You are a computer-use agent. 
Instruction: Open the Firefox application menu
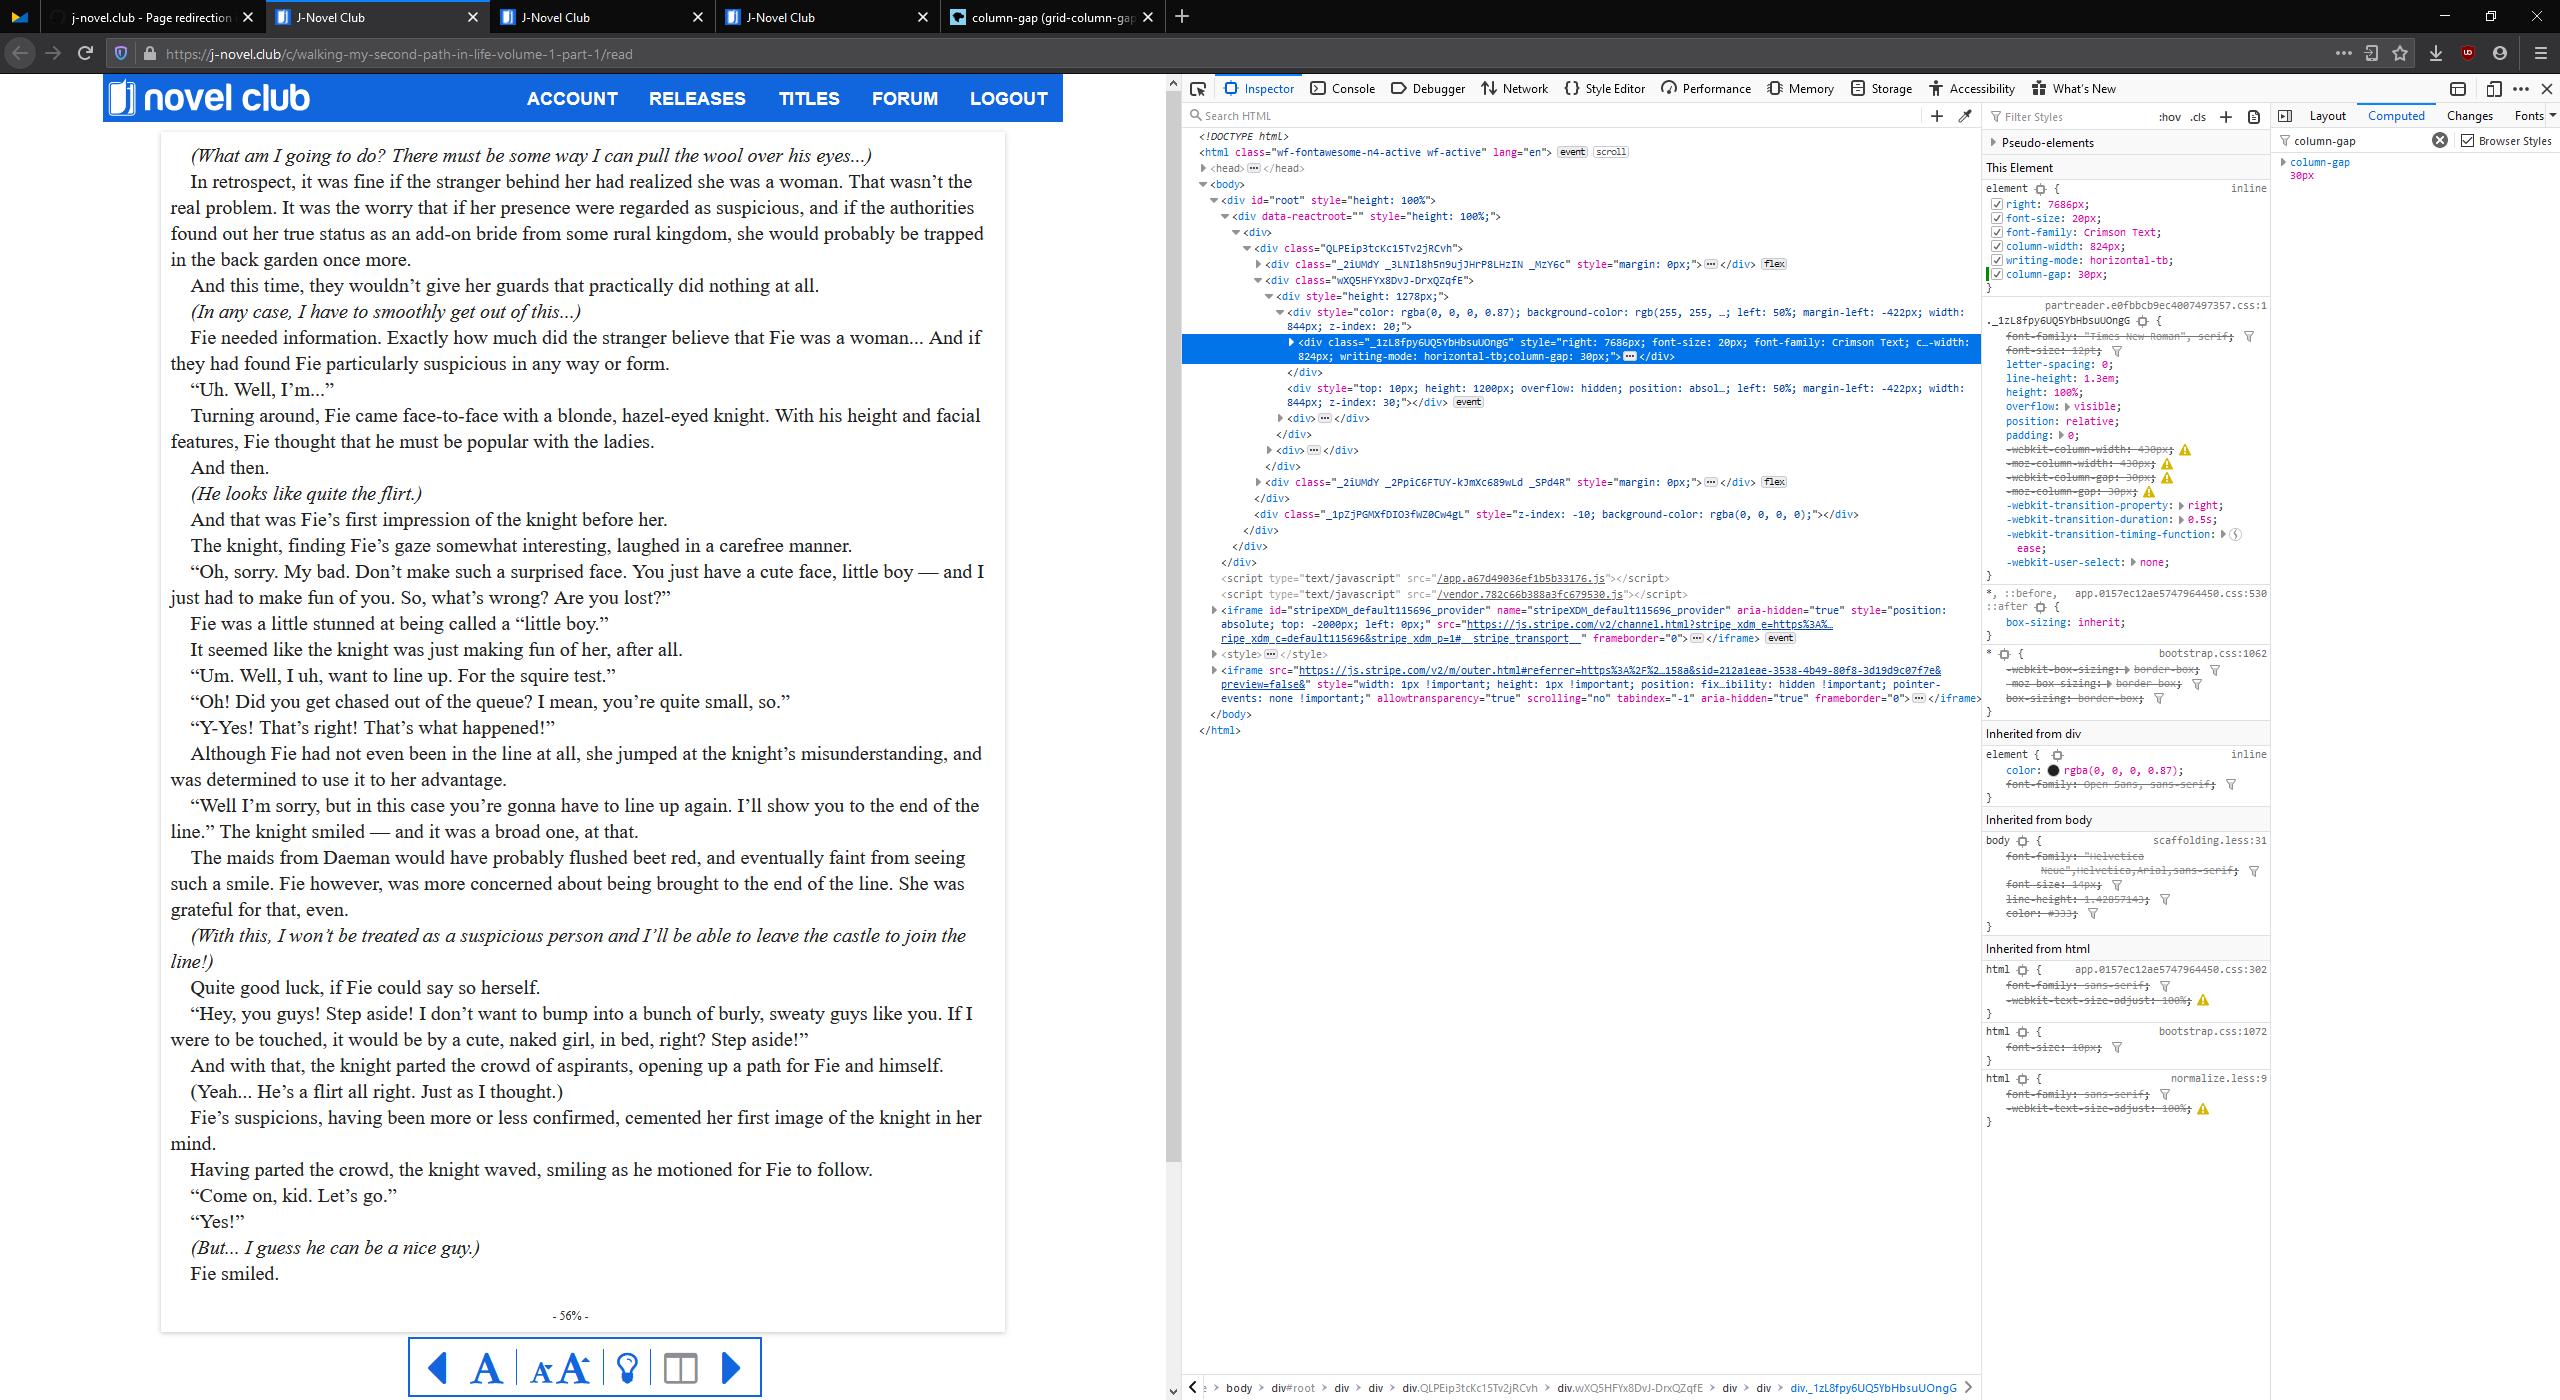point(2541,53)
